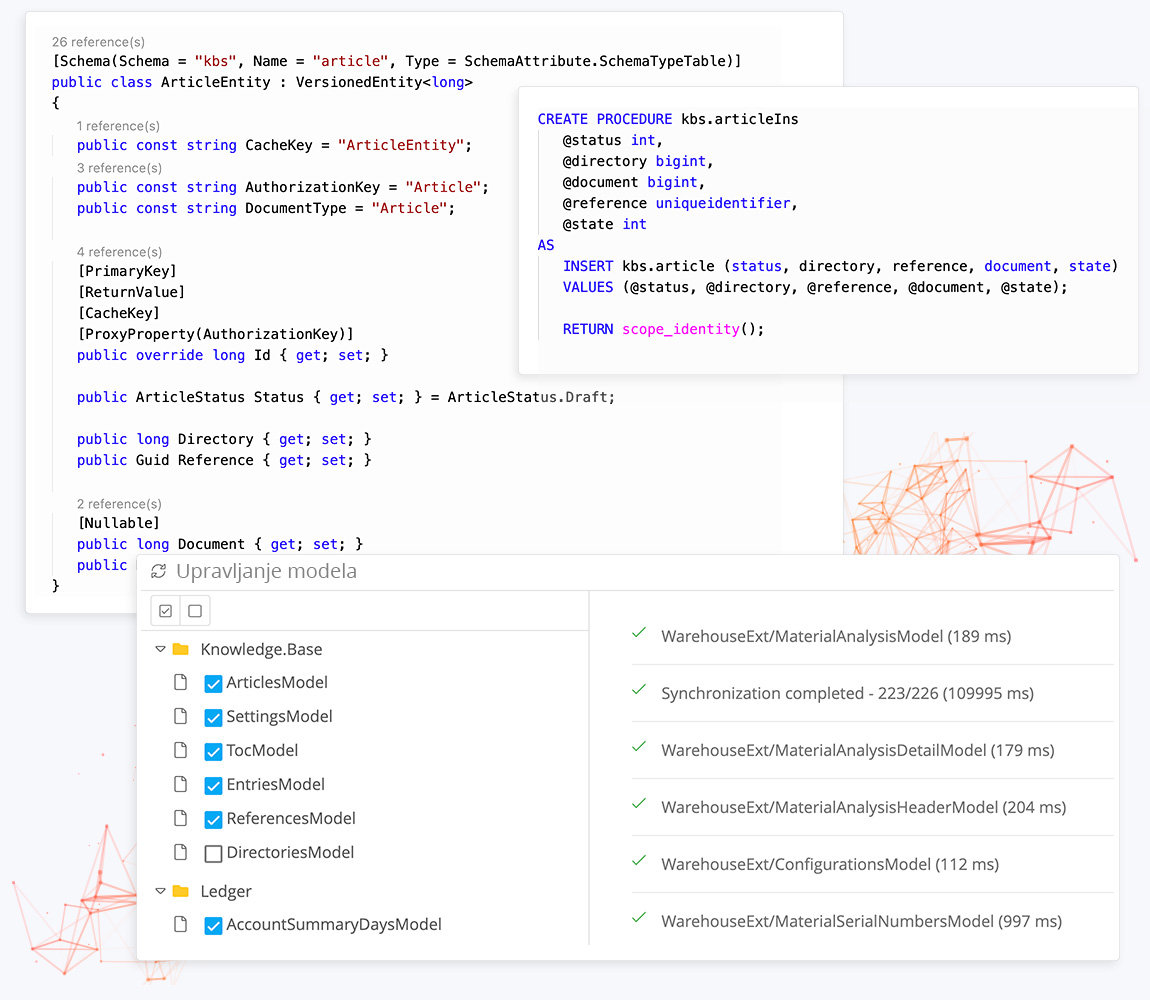Click the Synchronization completed log entry
The width and height of the screenshot is (1150, 1000).
tap(847, 693)
